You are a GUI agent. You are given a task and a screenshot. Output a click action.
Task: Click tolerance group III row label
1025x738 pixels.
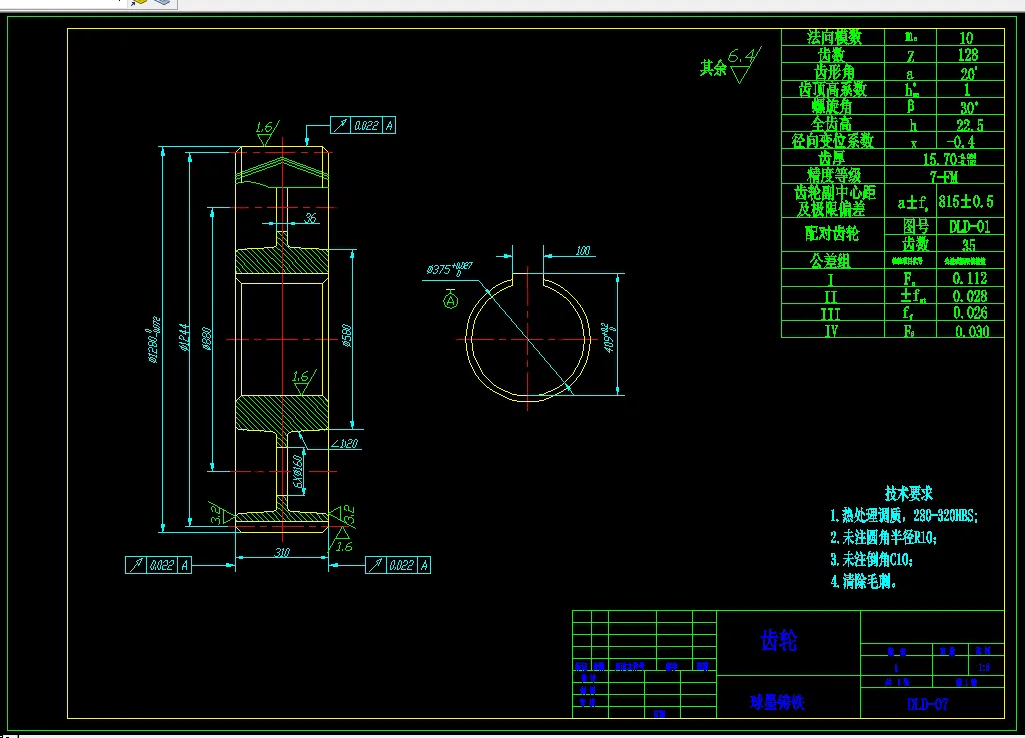[830, 314]
